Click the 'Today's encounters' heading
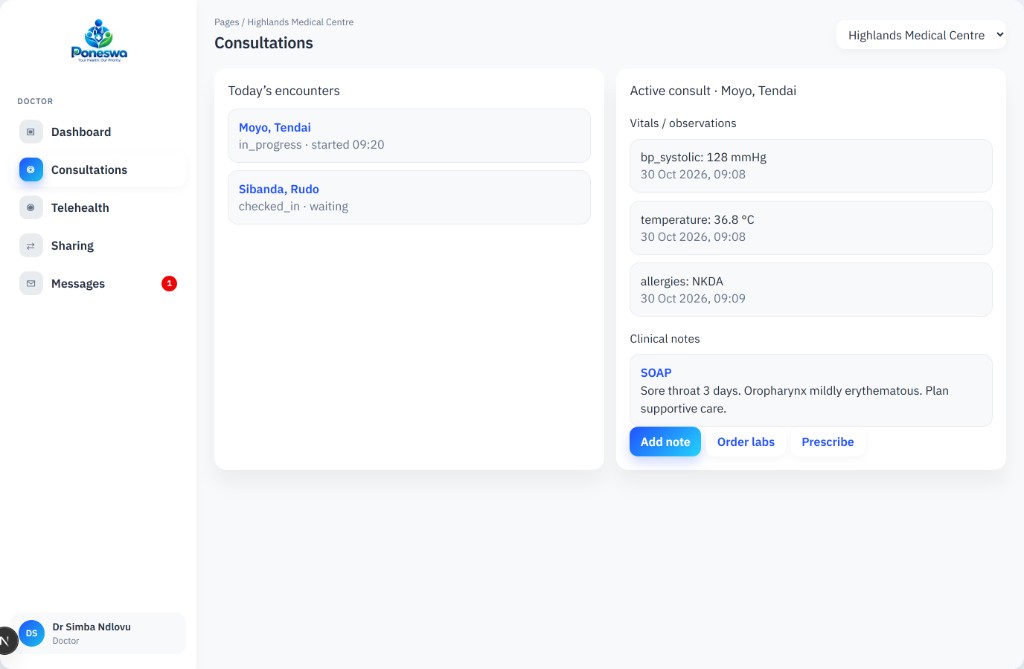The height and width of the screenshot is (669, 1024). click(x=283, y=91)
